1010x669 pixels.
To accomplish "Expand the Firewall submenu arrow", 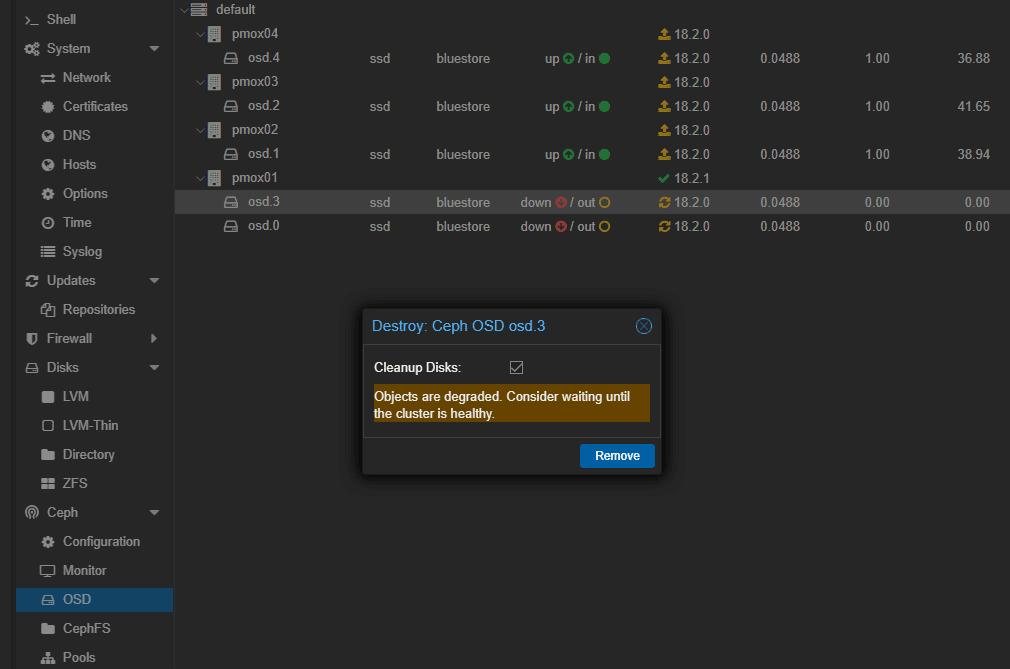I will 154,339.
